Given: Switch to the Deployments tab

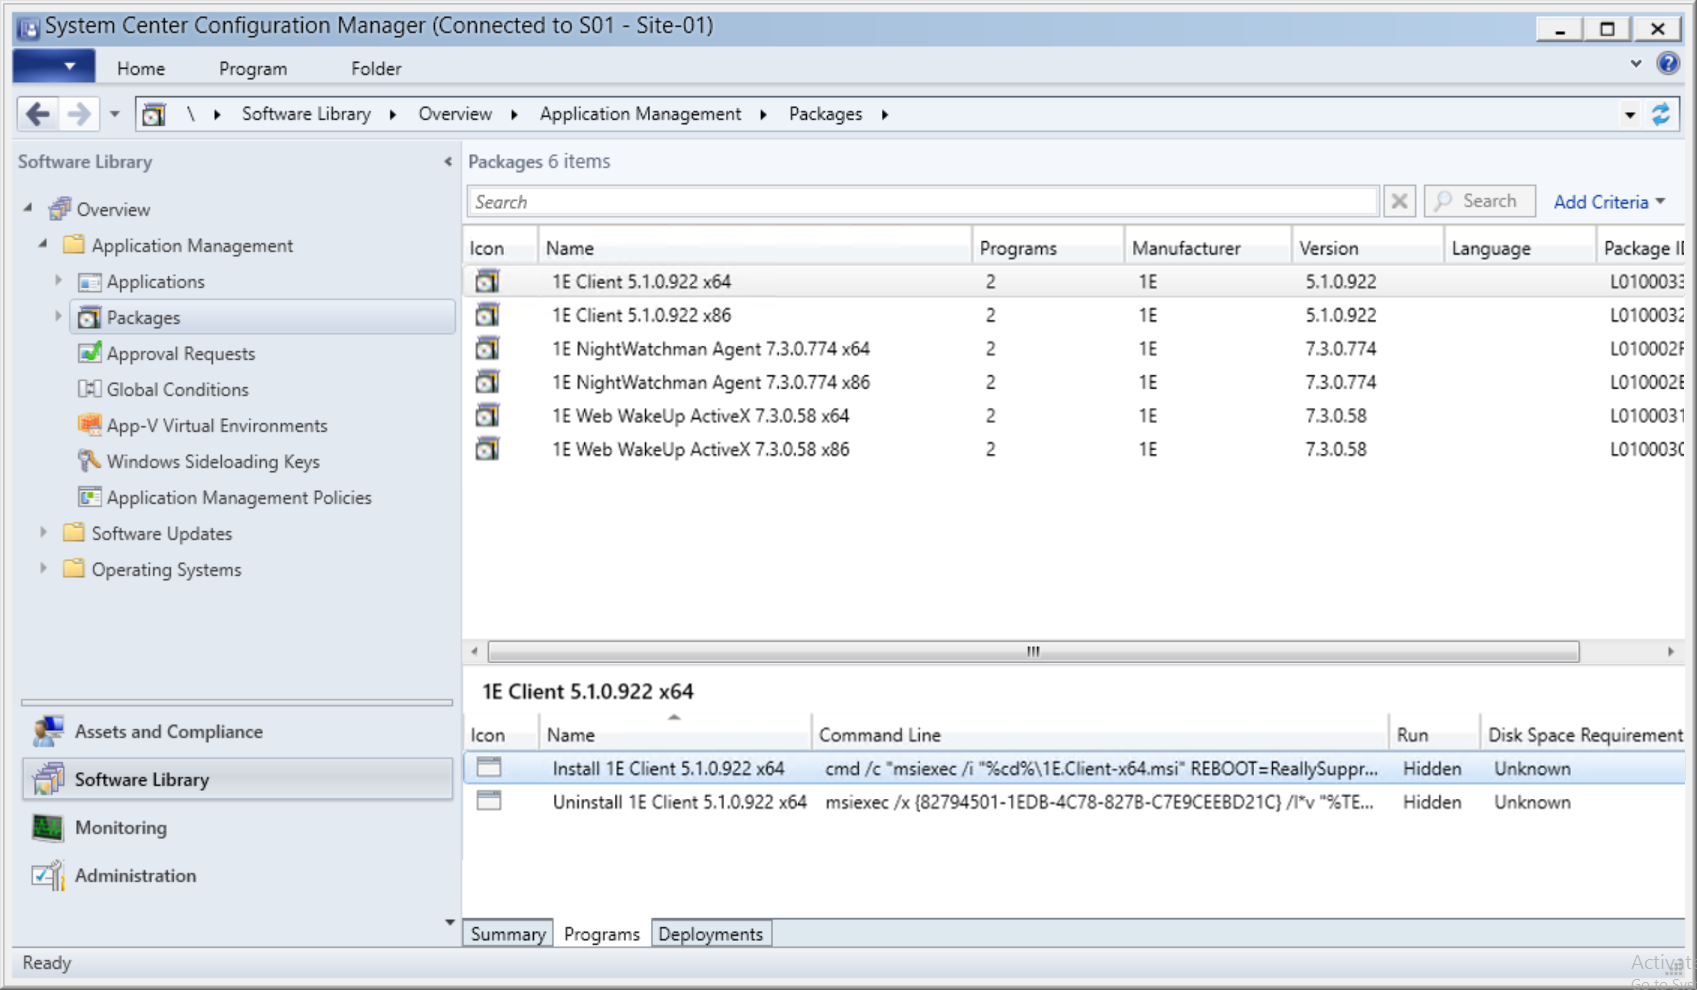Looking at the screenshot, I should (710, 934).
